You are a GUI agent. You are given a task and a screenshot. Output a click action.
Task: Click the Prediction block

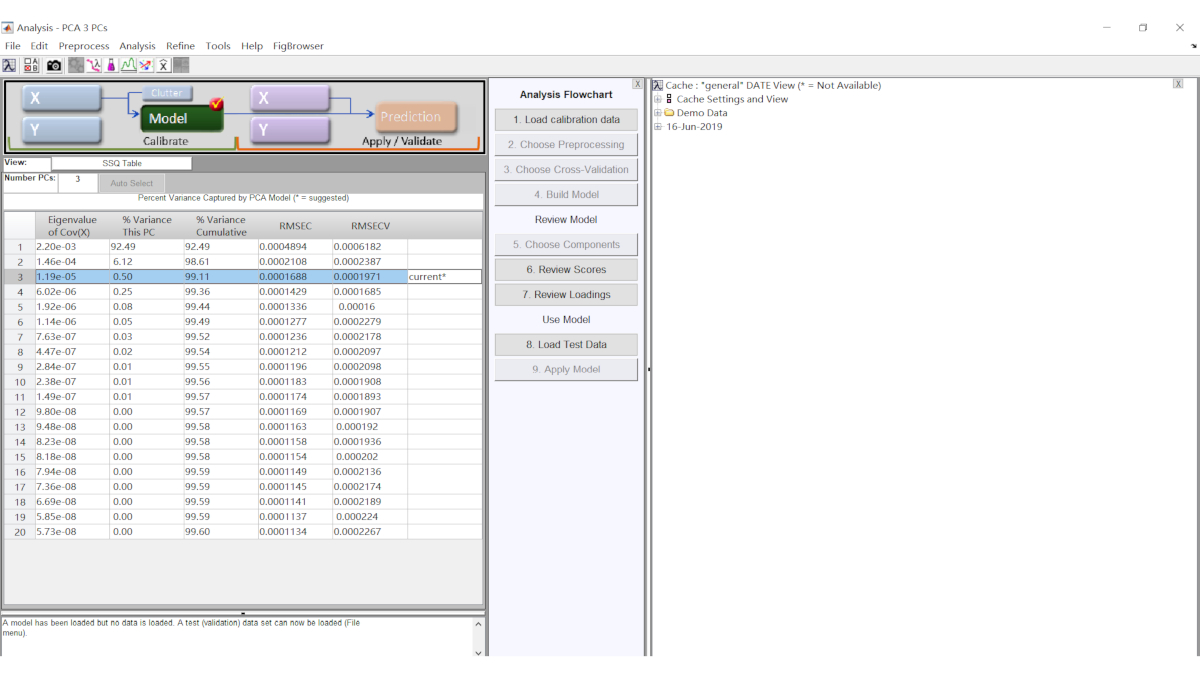(x=417, y=117)
